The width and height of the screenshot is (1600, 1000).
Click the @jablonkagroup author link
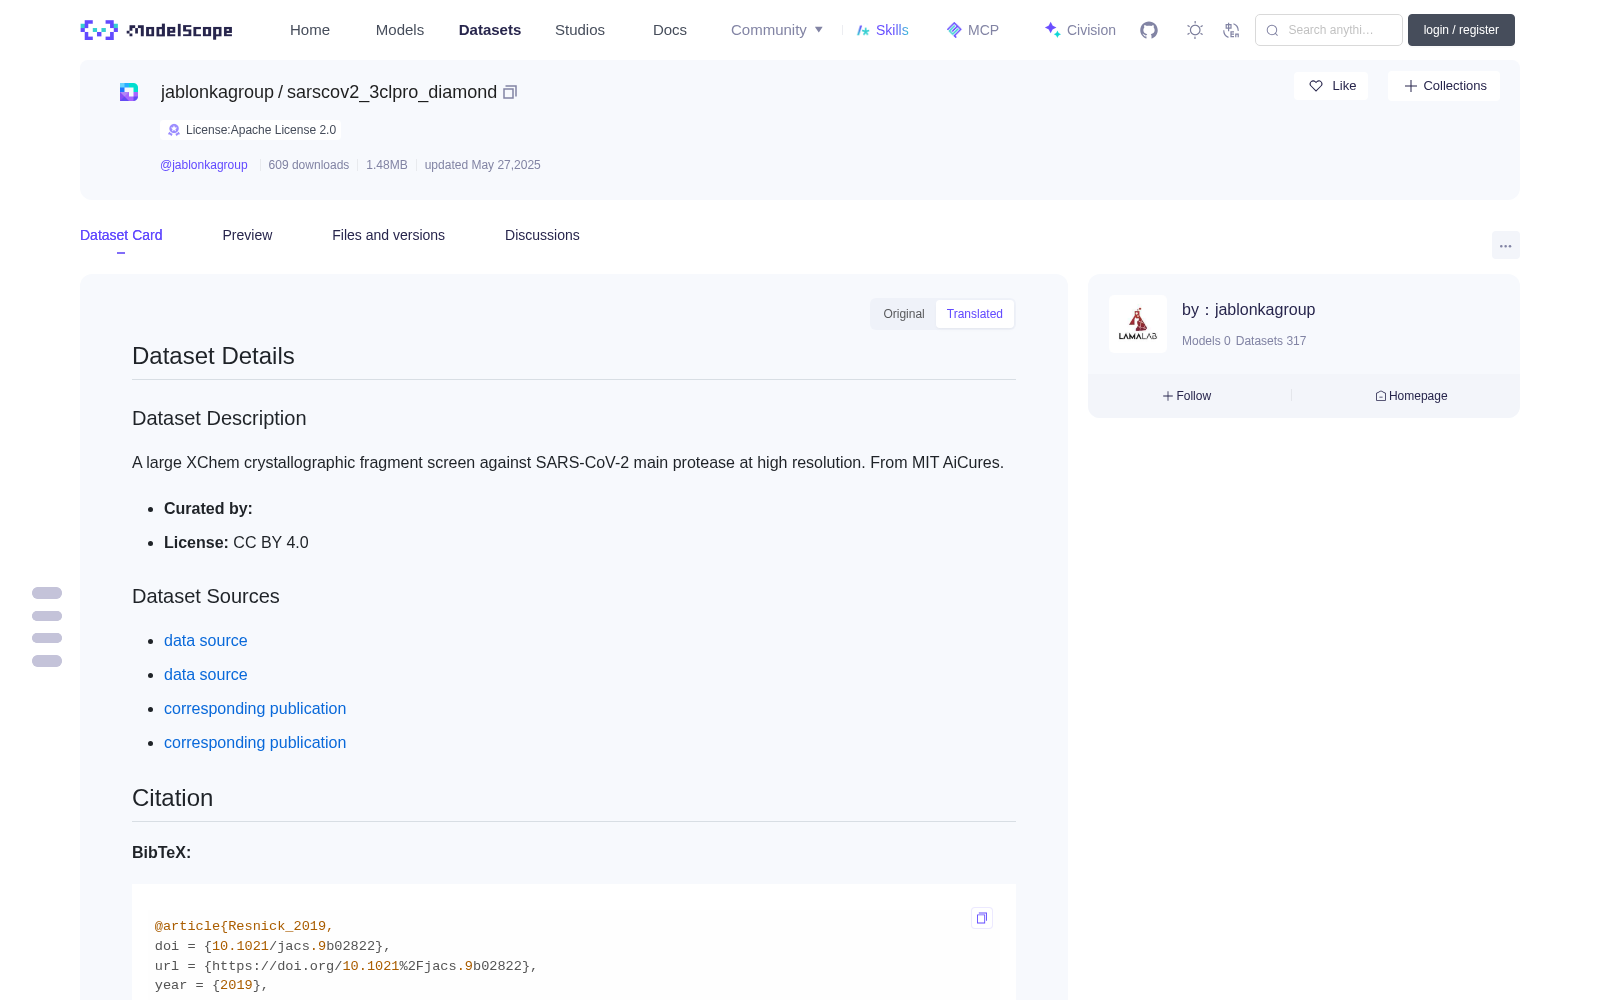(x=204, y=165)
